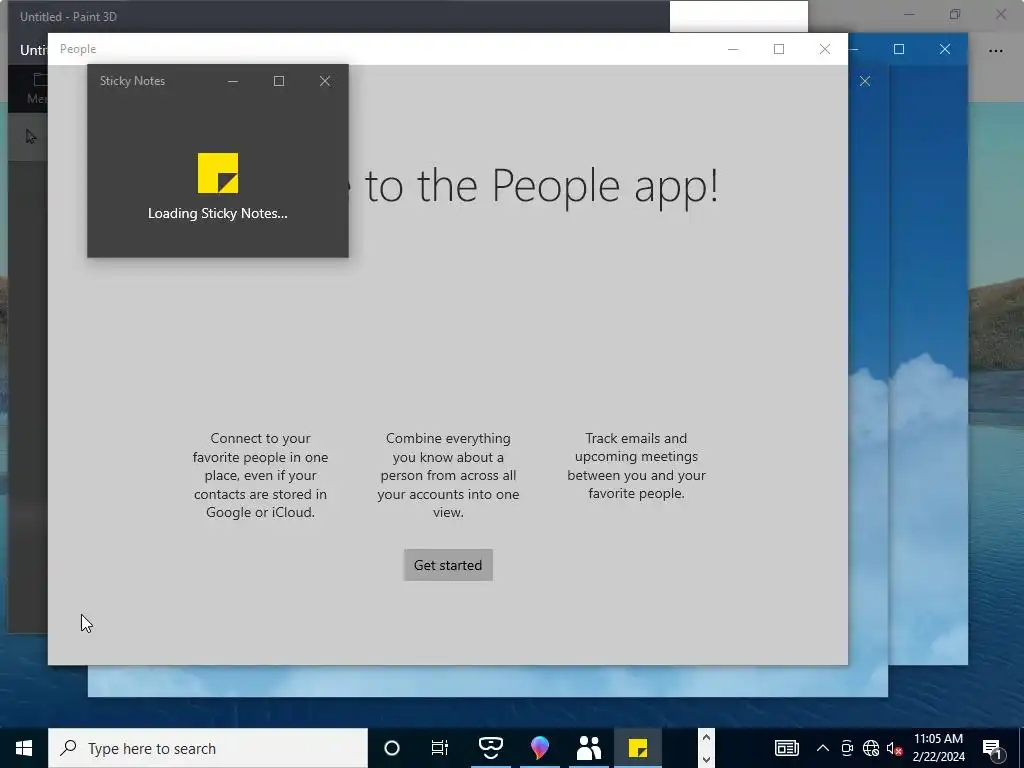Click the 'Untitled - Paint 3D' title text

coord(68,17)
